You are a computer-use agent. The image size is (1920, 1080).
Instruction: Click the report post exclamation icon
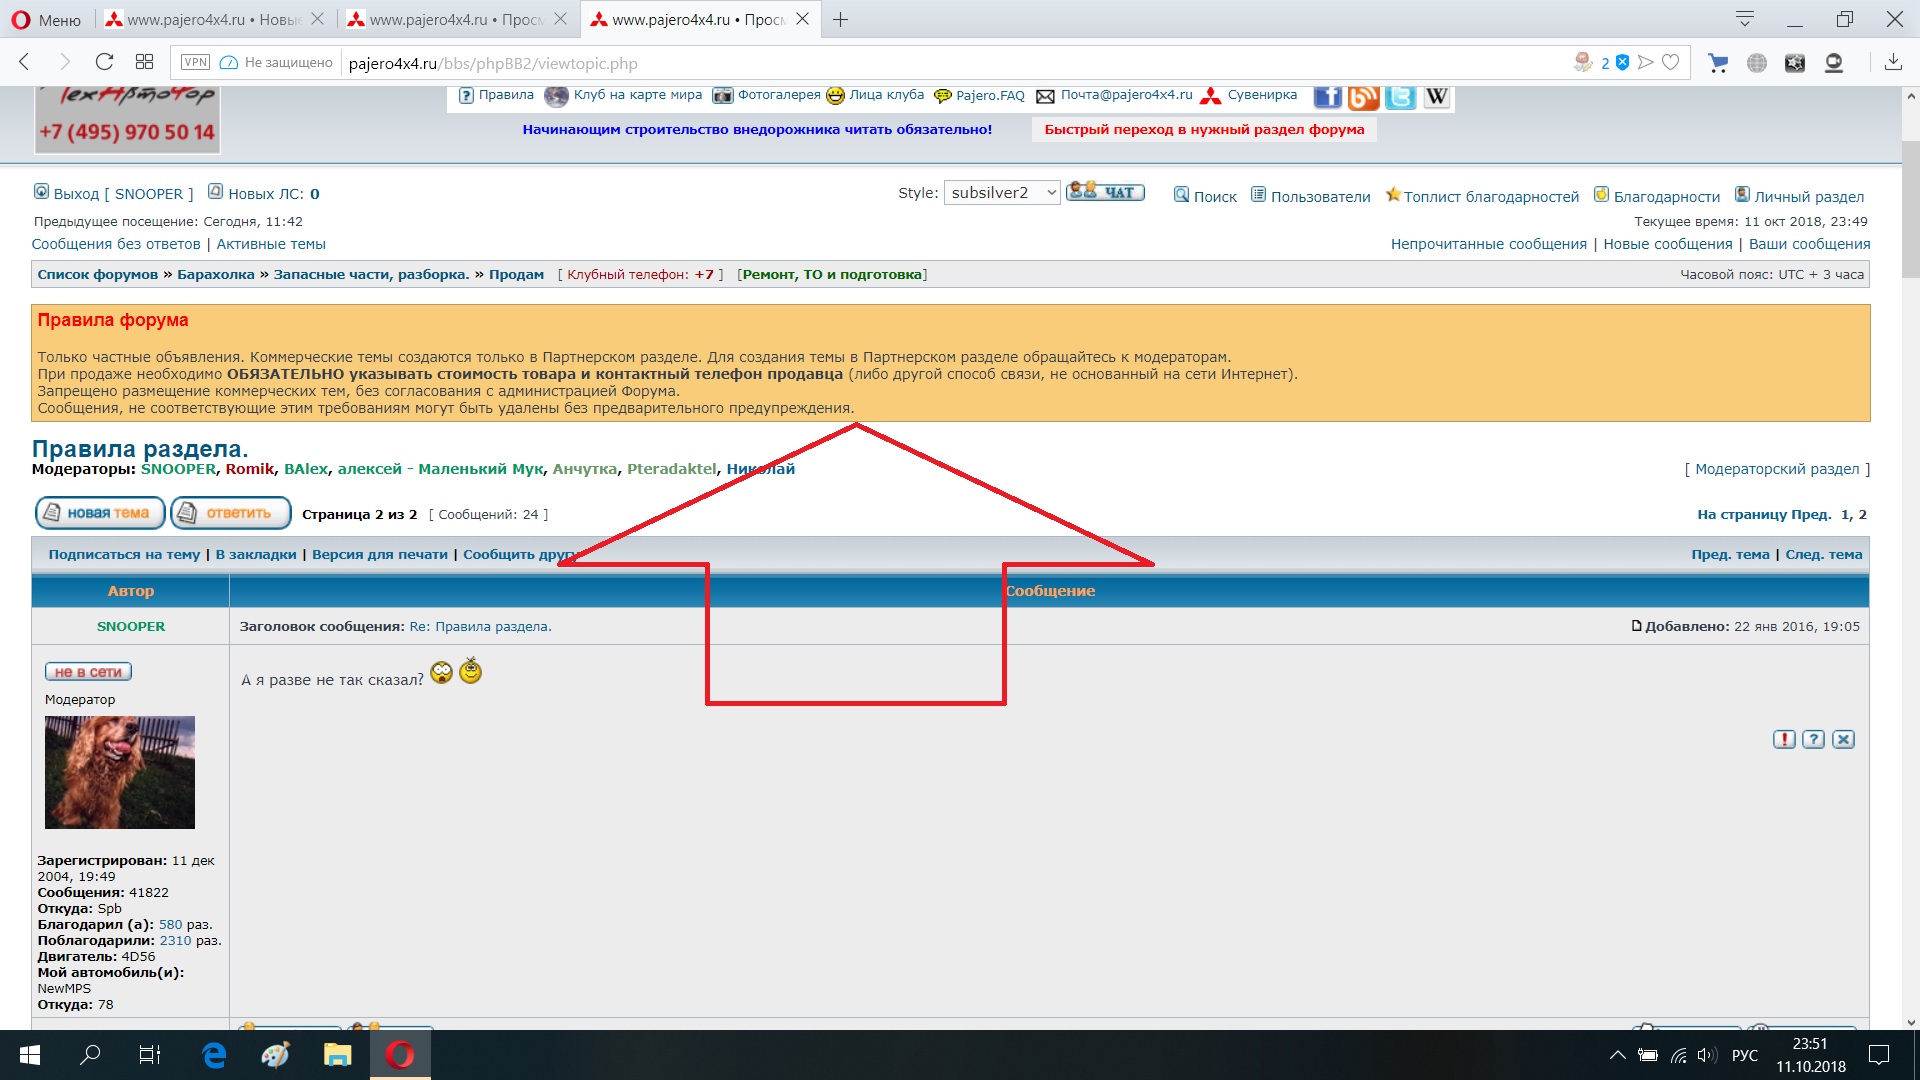coord(1784,739)
